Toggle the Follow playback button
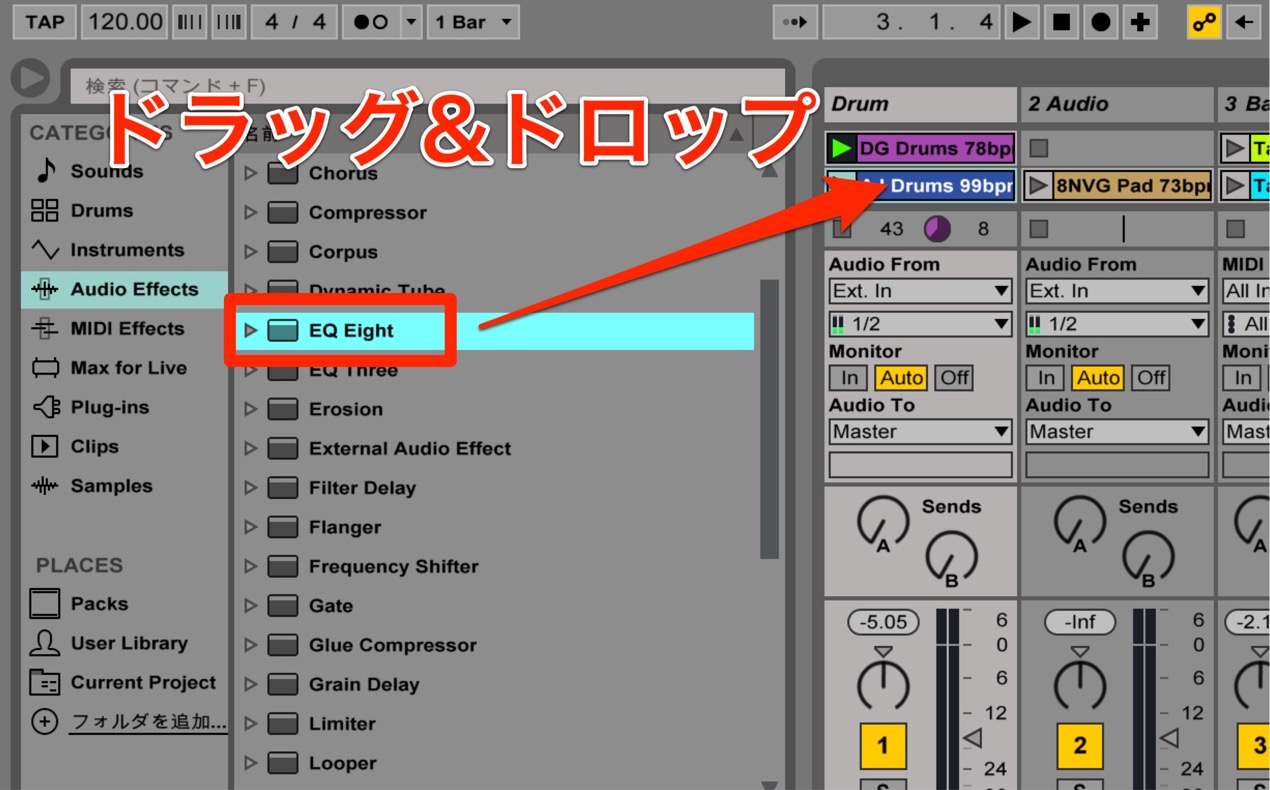This screenshot has height=790, width=1270. pyautogui.click(x=795, y=22)
